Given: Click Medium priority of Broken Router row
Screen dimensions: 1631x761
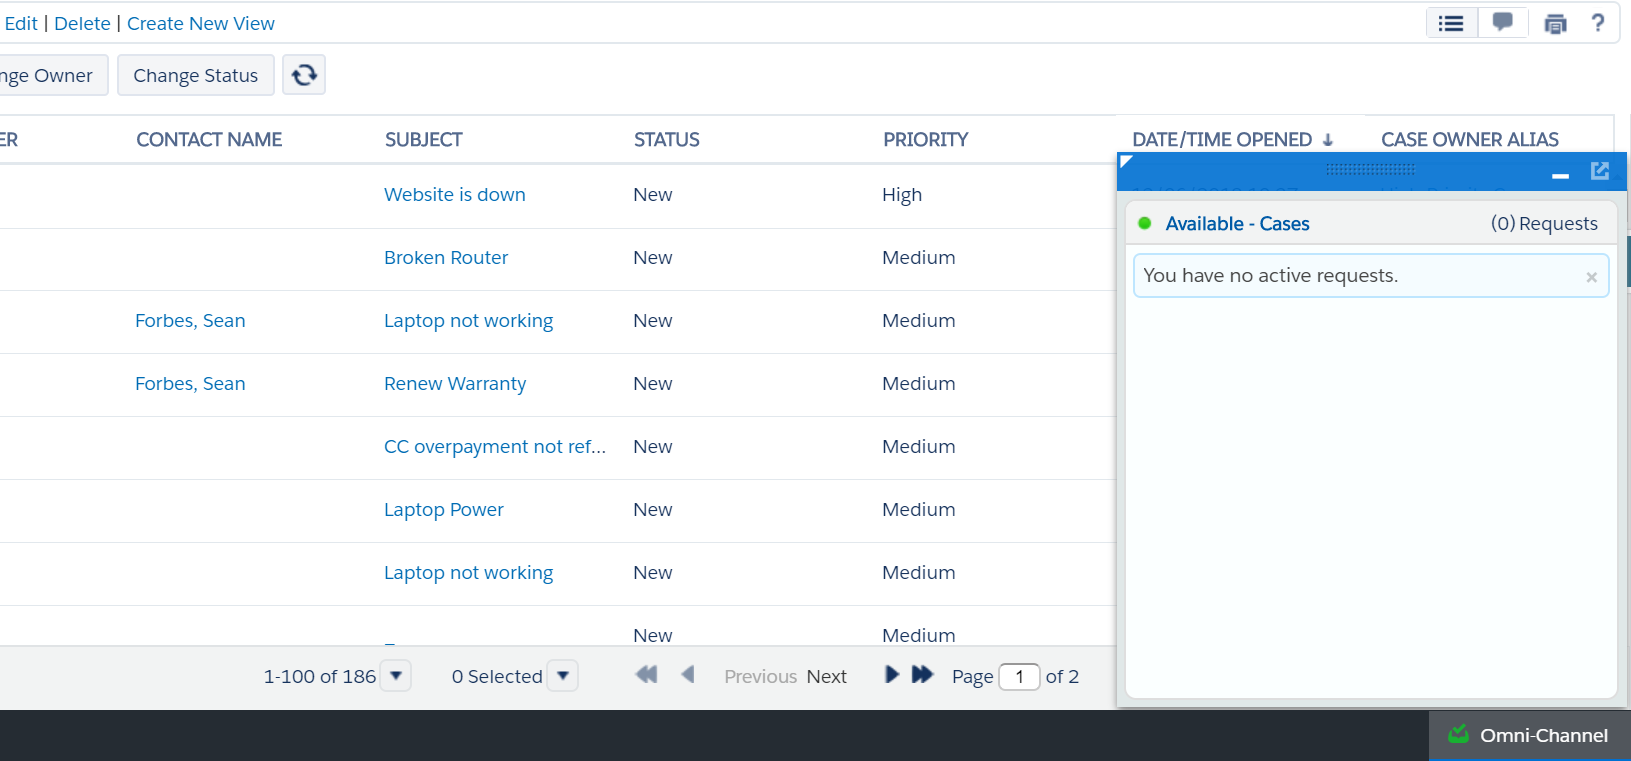Looking at the screenshot, I should pyautogui.click(x=919, y=258).
